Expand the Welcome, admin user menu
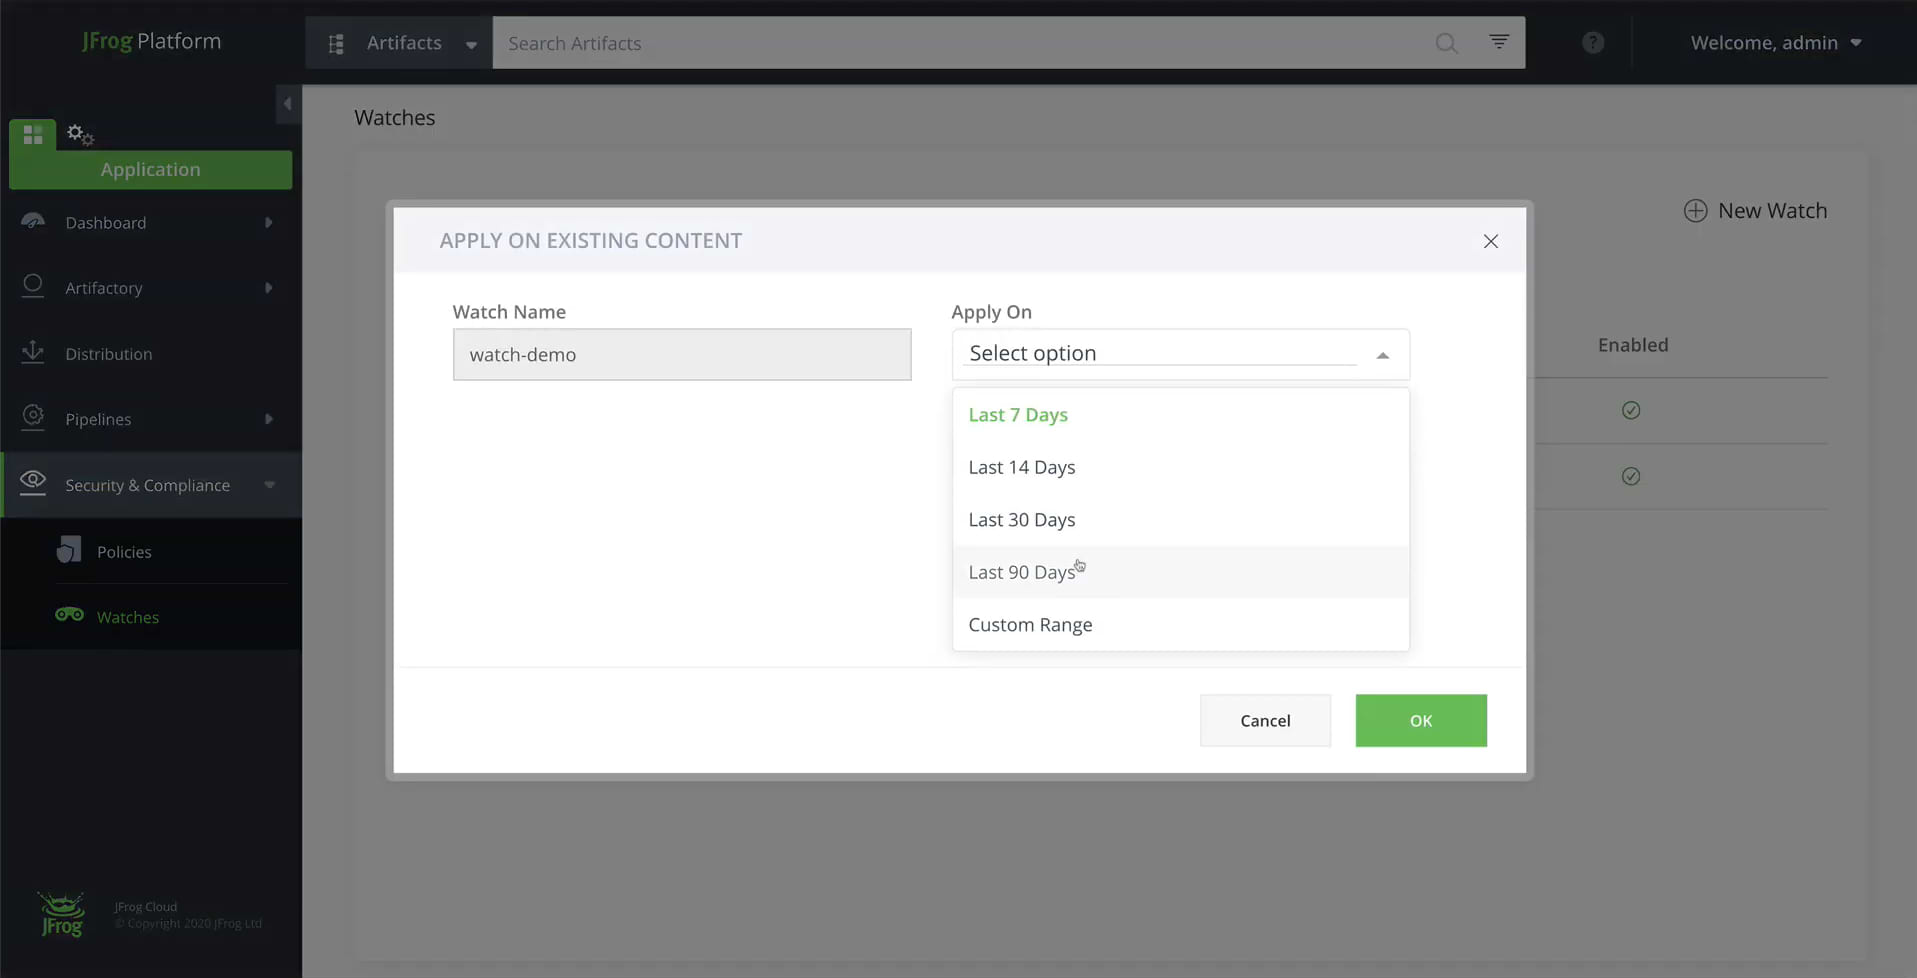Screen dimensions: 1917x978 click(x=1775, y=42)
